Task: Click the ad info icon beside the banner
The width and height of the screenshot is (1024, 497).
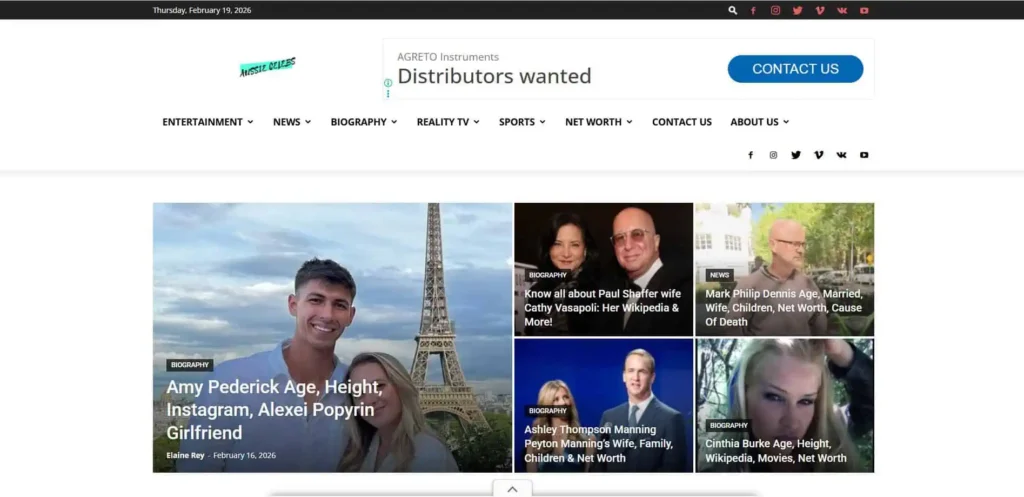Action: (x=388, y=83)
